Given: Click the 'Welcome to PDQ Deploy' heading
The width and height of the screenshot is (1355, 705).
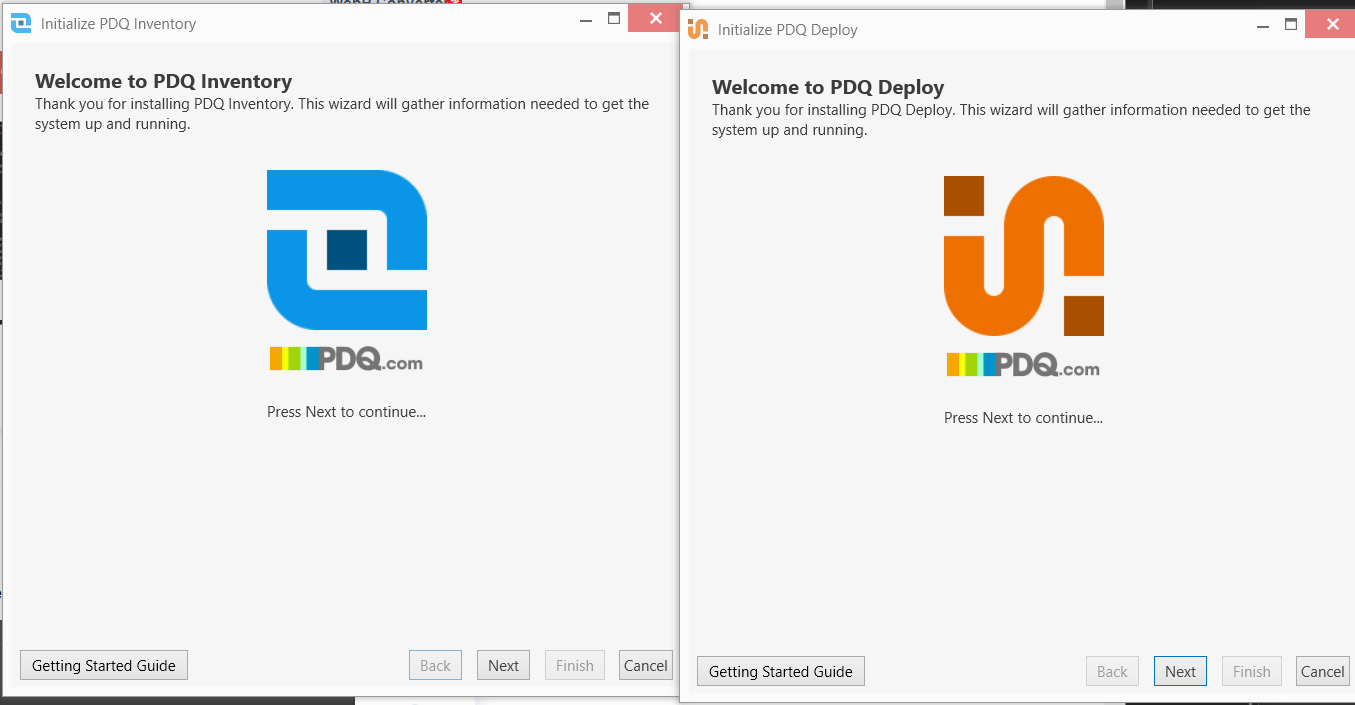Looking at the screenshot, I should [828, 88].
